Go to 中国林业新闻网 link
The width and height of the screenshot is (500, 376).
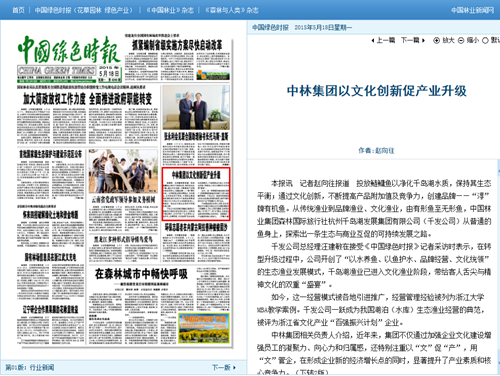472,10
